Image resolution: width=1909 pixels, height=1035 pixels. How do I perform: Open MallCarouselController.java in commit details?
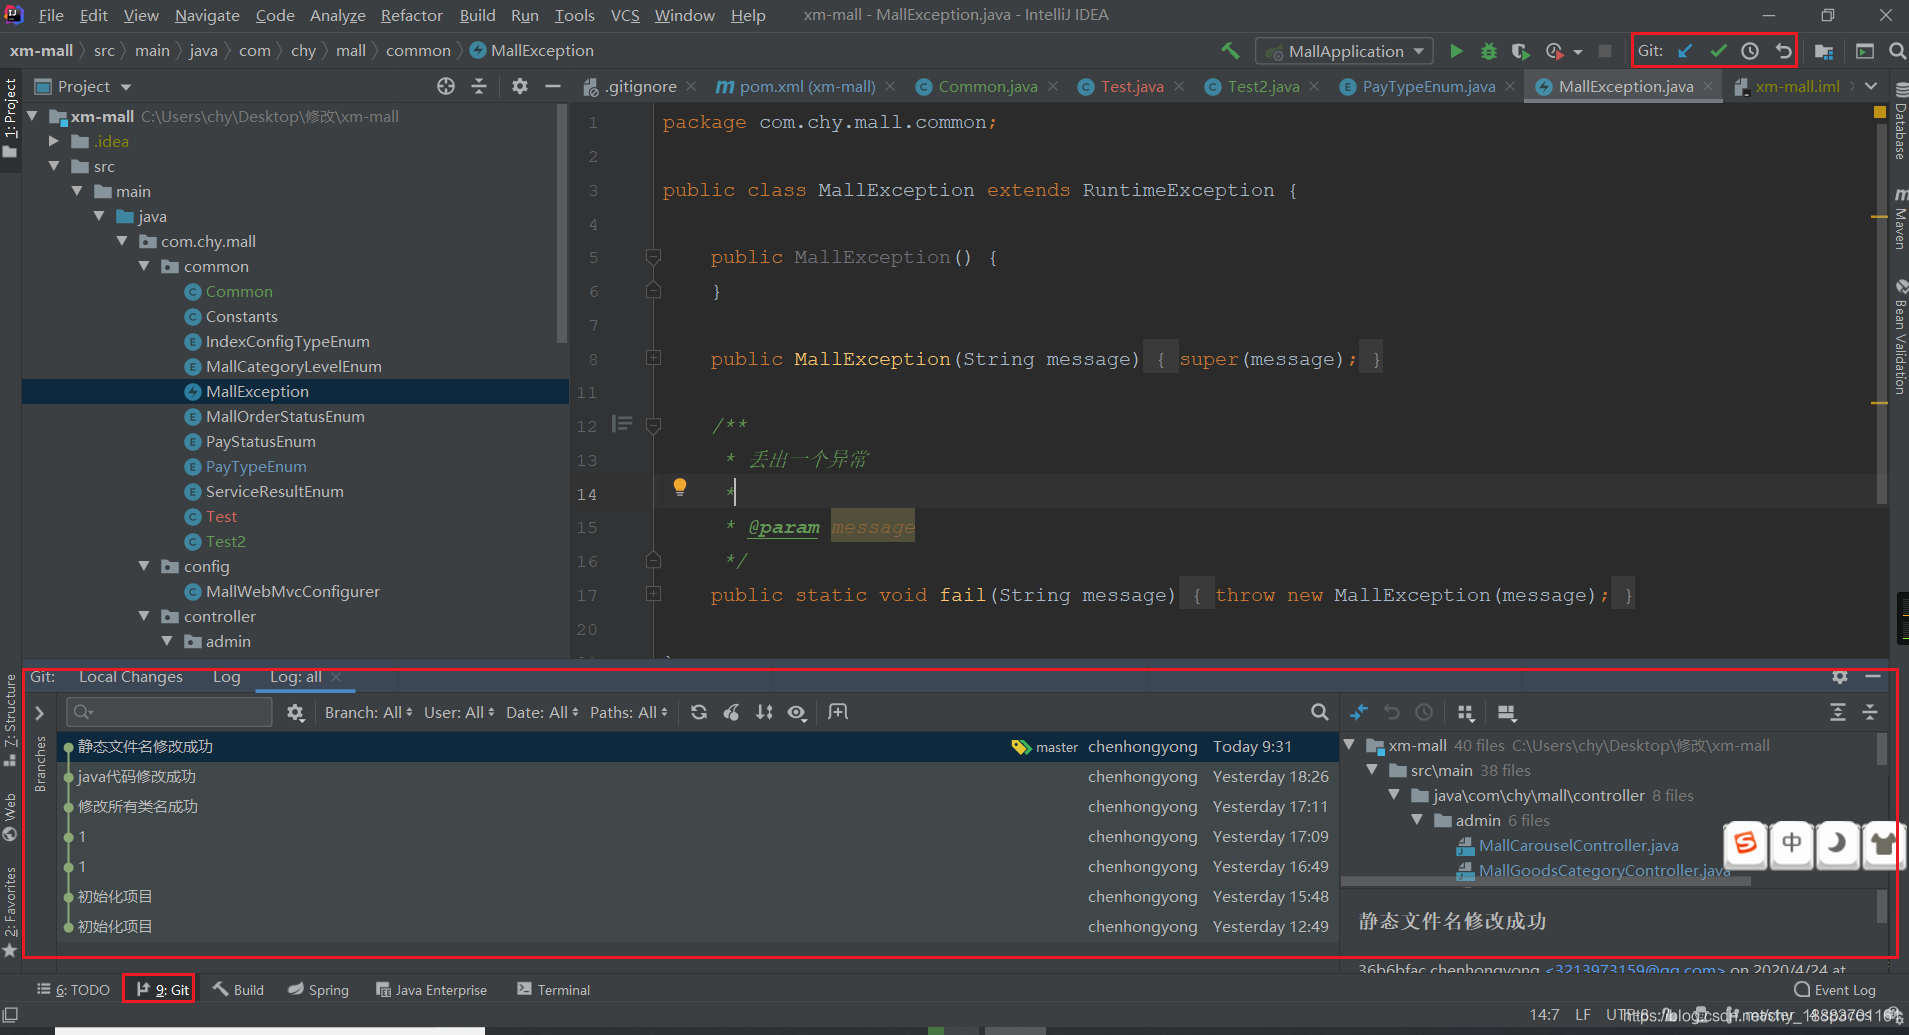click(x=1578, y=845)
